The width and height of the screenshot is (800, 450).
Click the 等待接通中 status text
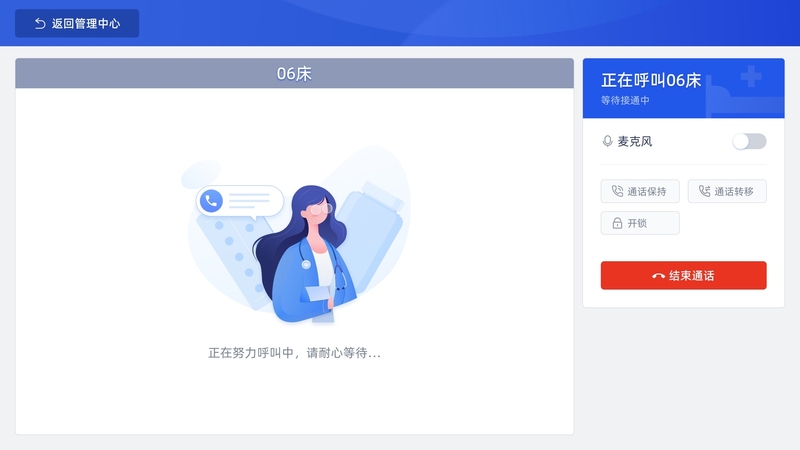625,101
